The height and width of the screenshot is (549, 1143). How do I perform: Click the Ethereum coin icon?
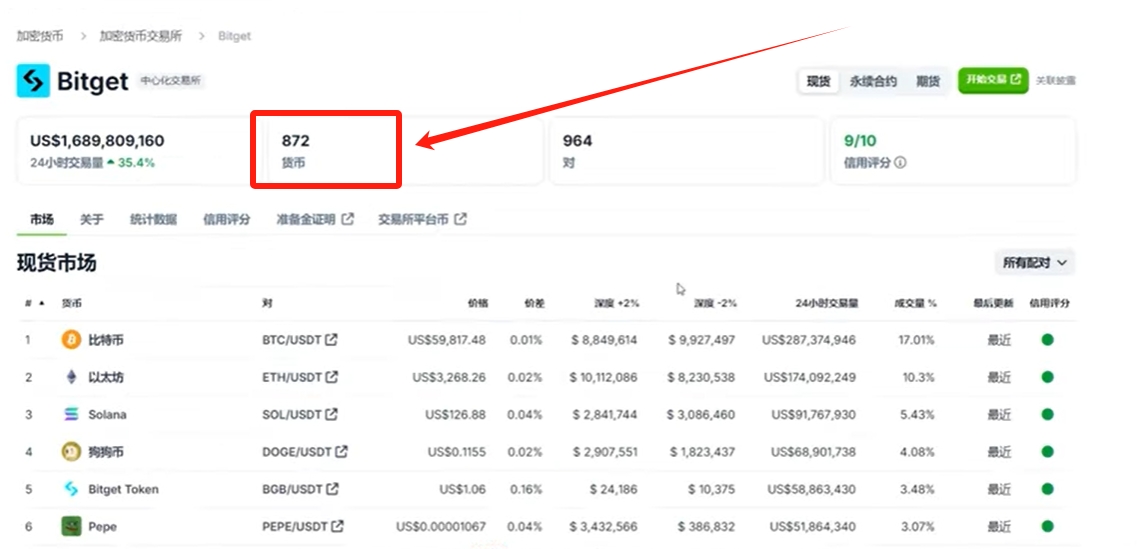[71, 377]
